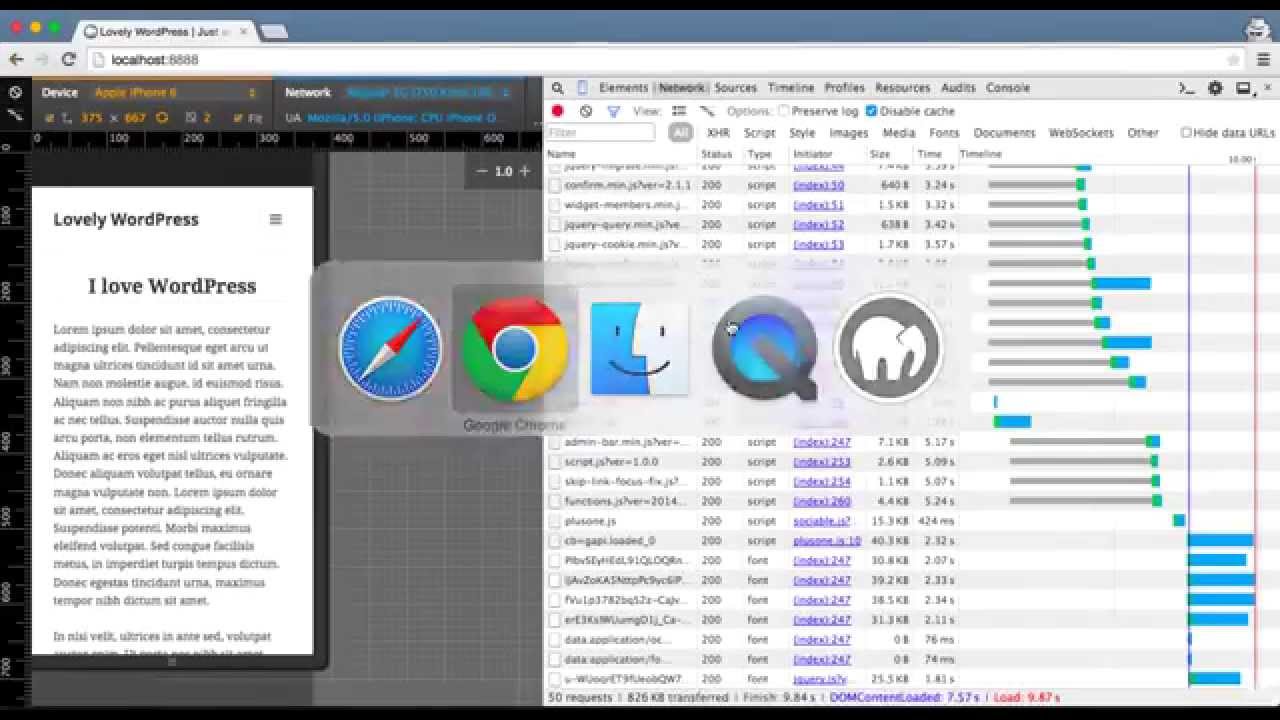
Task: Show the console drawer icon
Action: coord(1187,88)
